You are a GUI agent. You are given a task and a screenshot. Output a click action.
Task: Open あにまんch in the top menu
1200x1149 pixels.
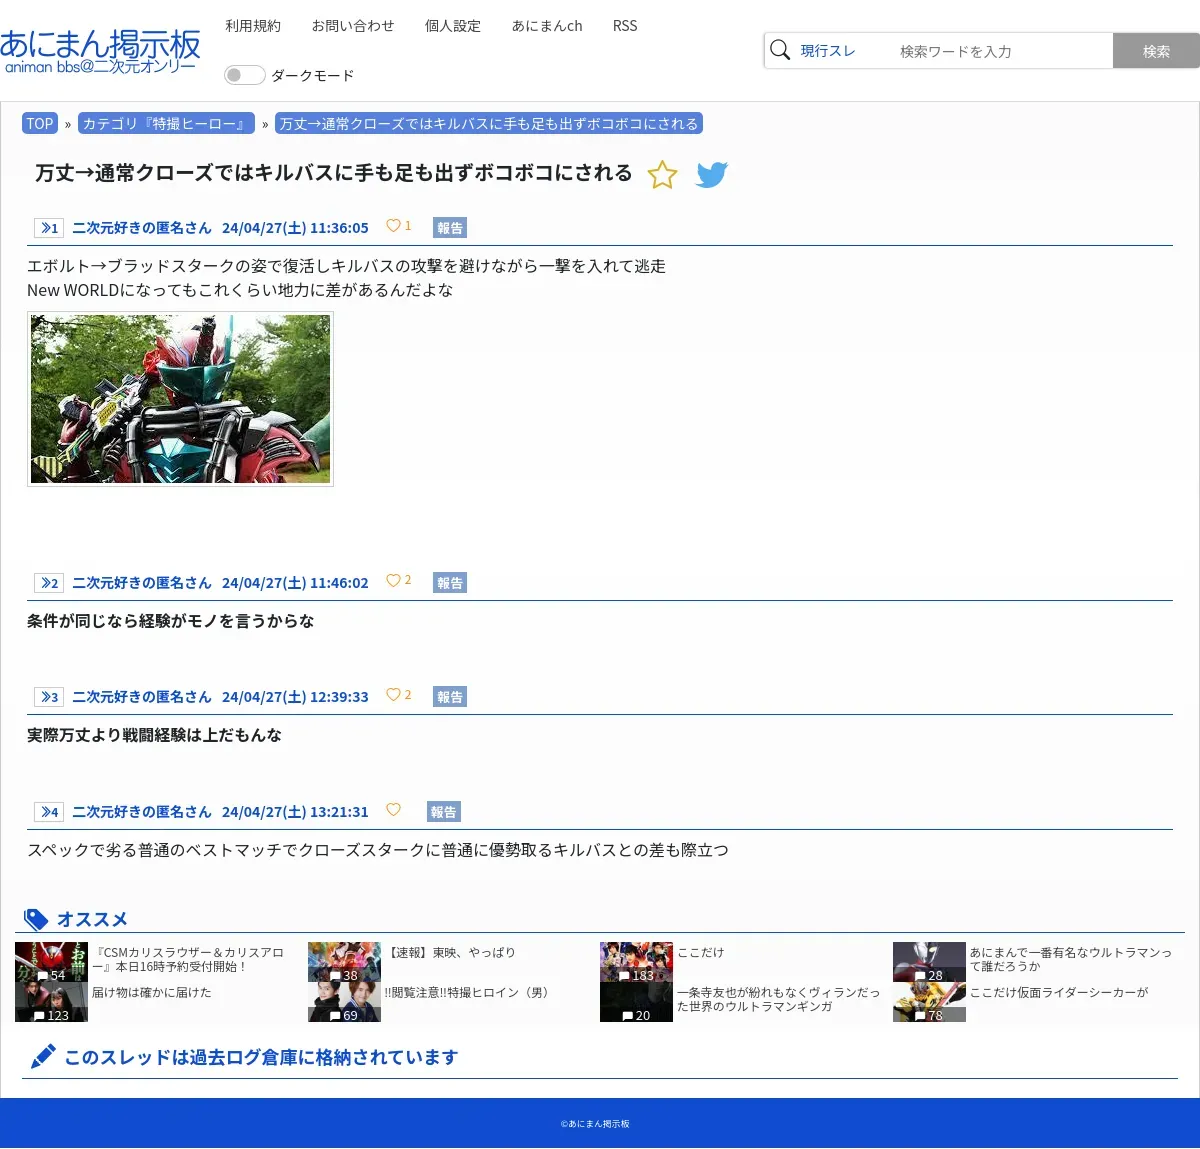(547, 26)
